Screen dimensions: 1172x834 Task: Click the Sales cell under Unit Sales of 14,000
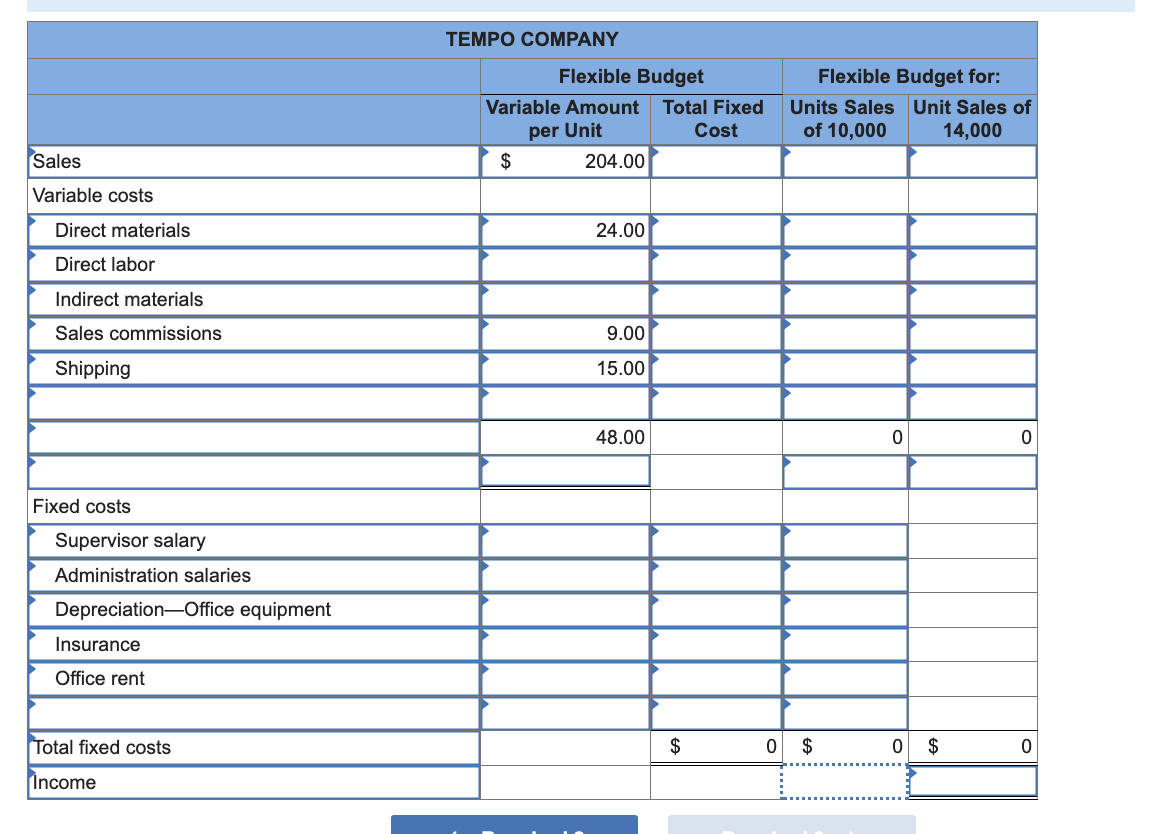click(x=972, y=161)
